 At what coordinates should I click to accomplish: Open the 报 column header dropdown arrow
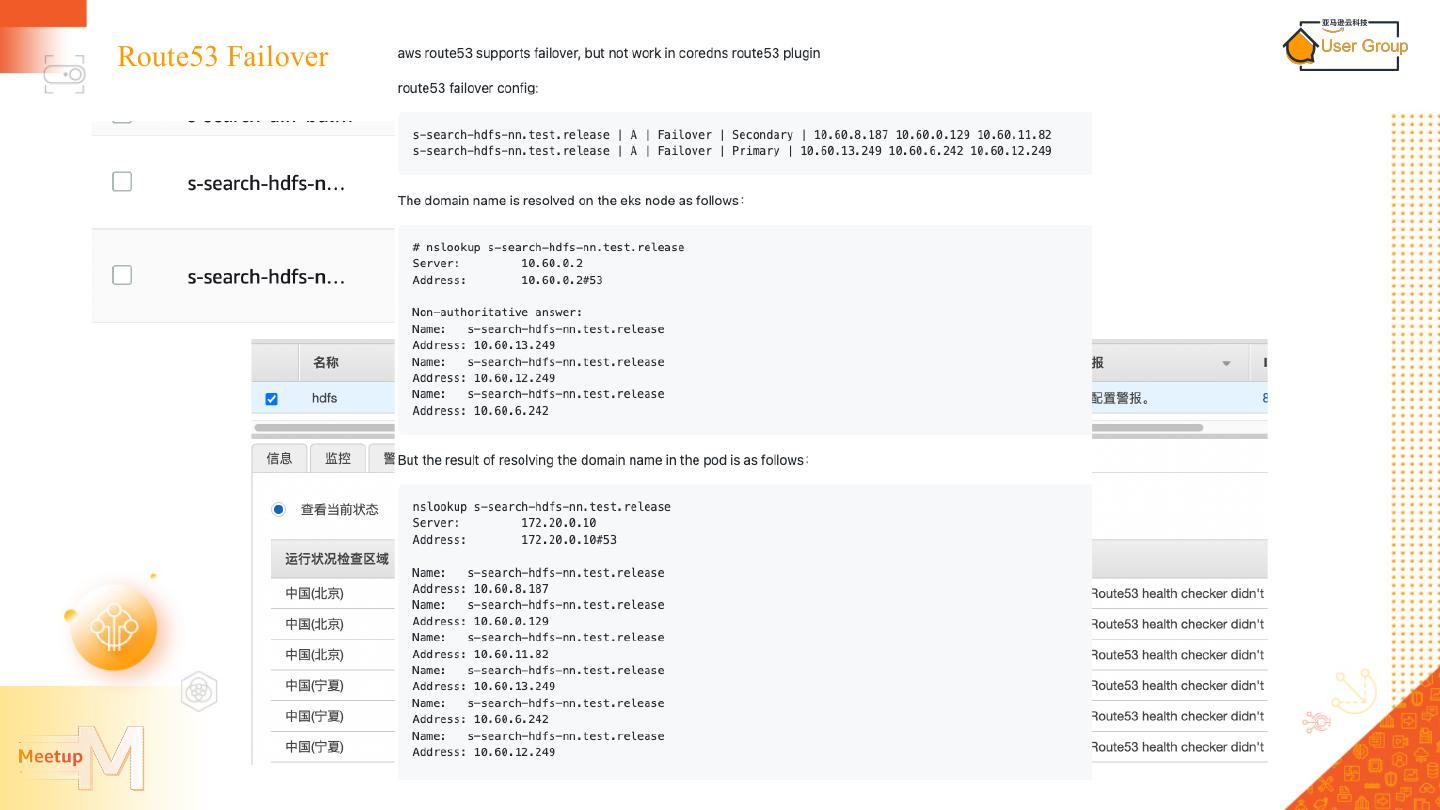click(x=1226, y=363)
